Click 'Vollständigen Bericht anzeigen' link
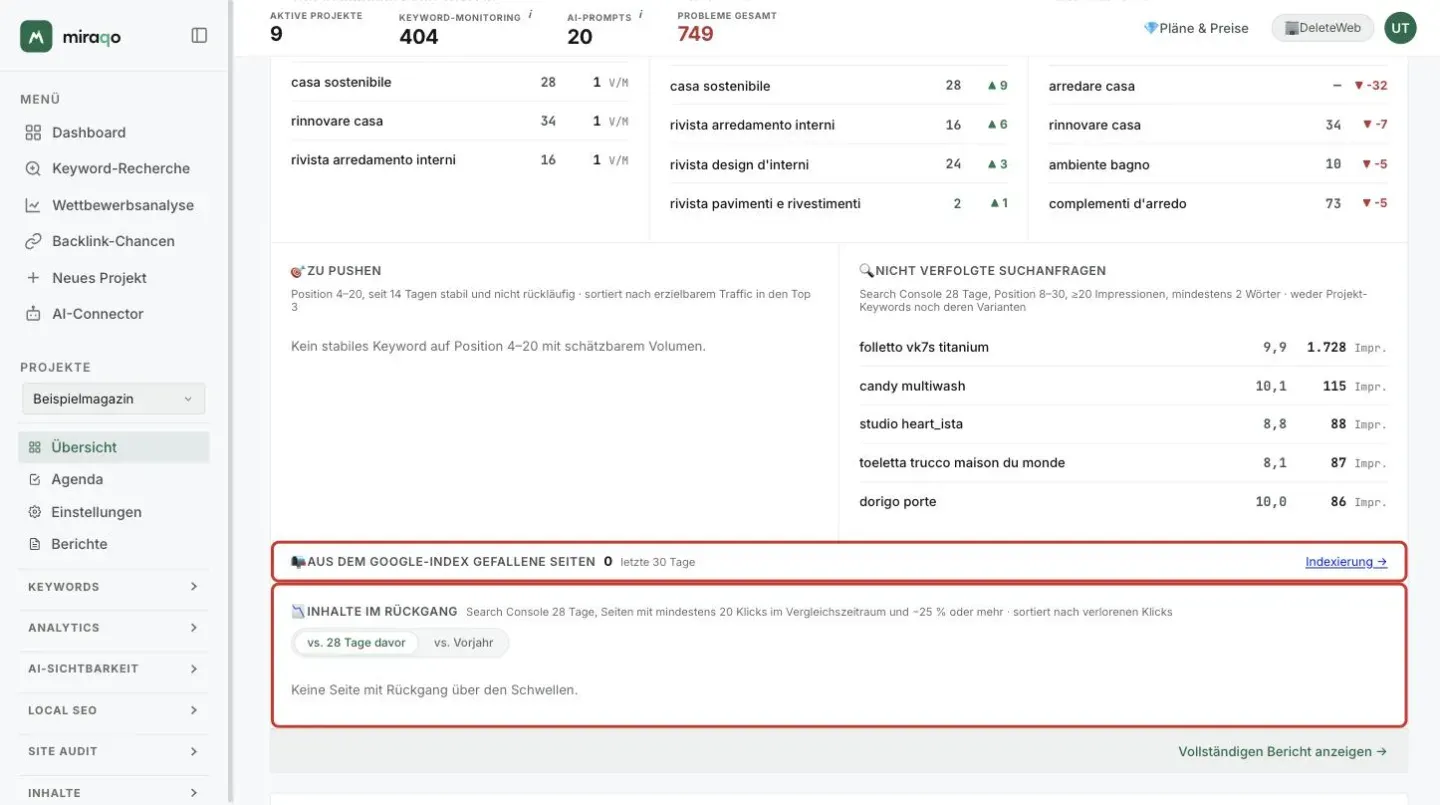 1283,751
